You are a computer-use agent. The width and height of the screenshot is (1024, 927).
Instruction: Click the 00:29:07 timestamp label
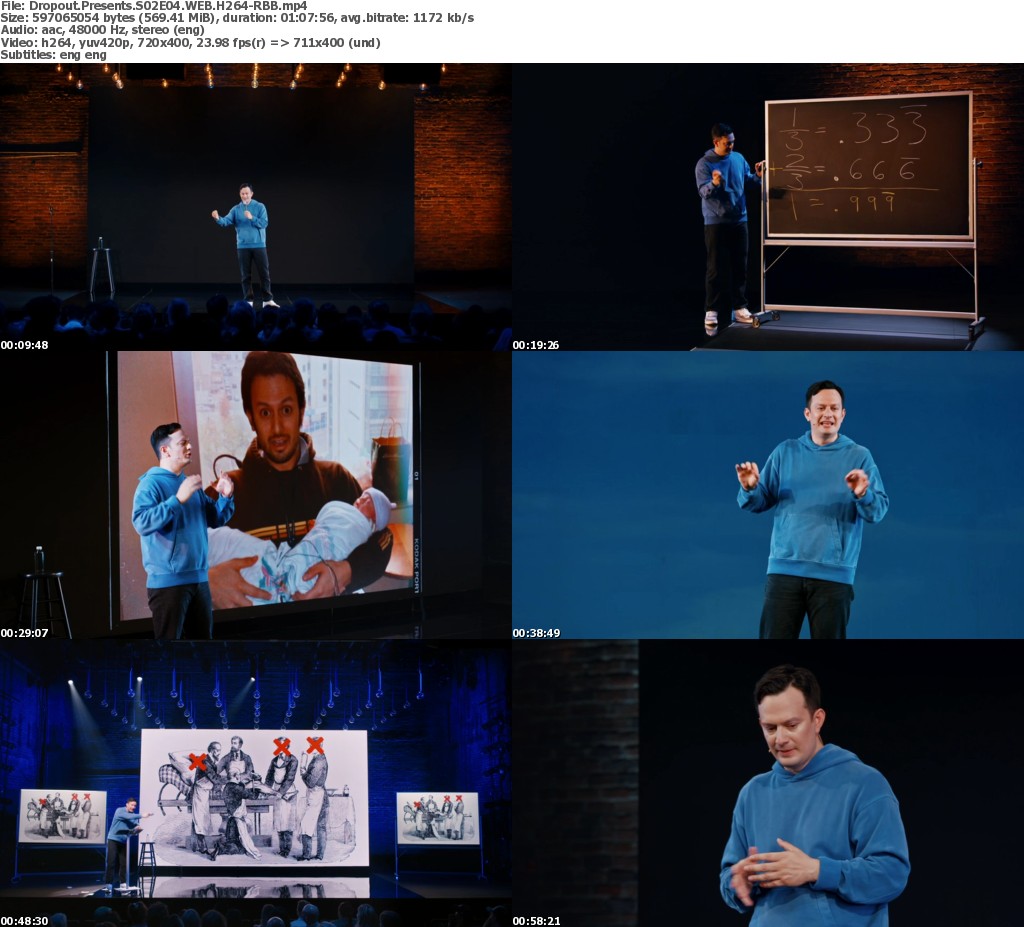25,633
